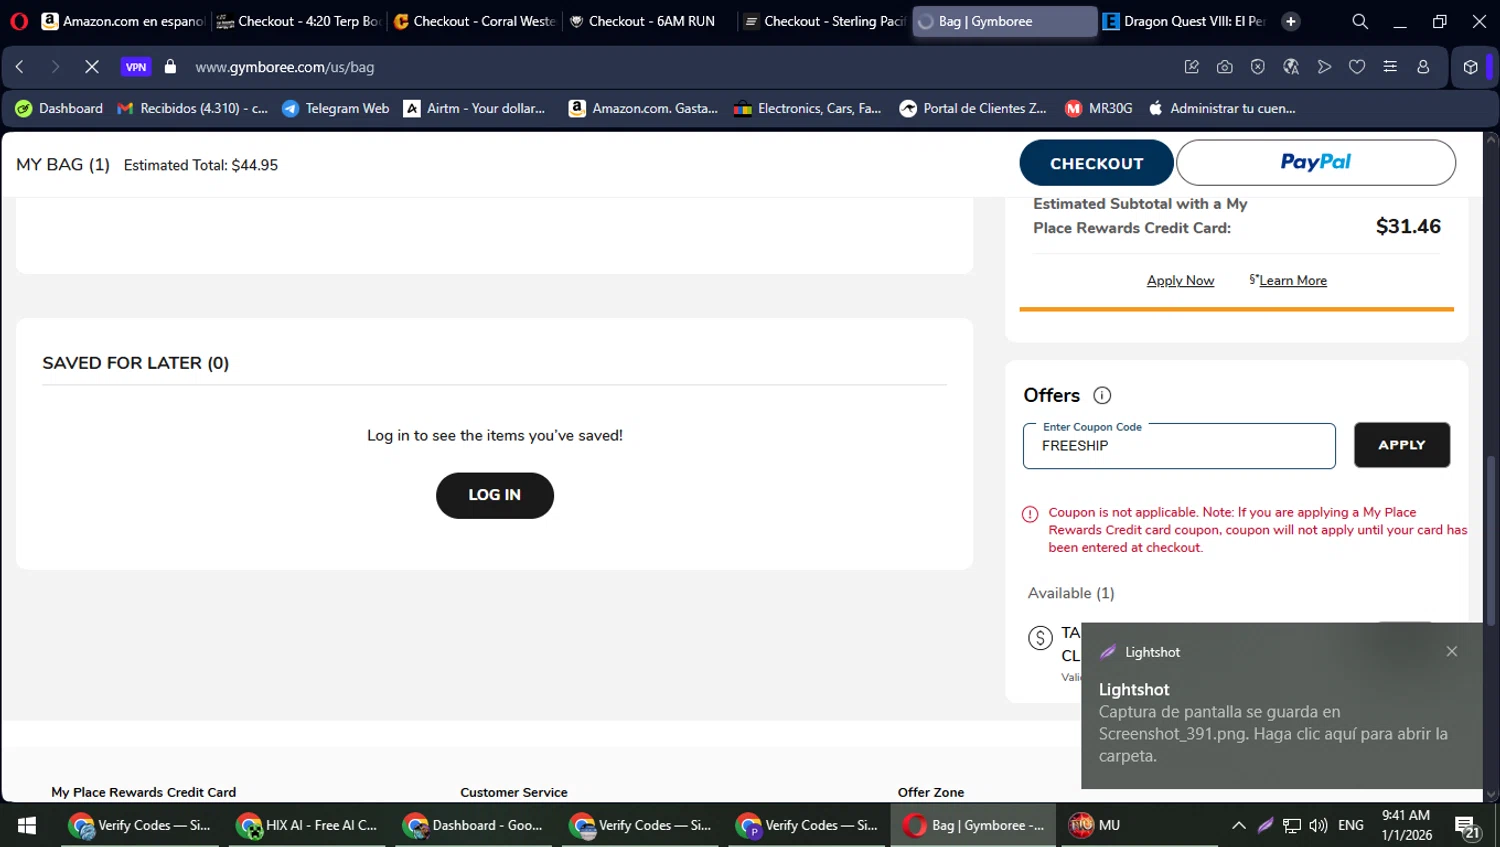The width and height of the screenshot is (1500, 847).
Task: Click the Apply Now link
Action: [1180, 281]
